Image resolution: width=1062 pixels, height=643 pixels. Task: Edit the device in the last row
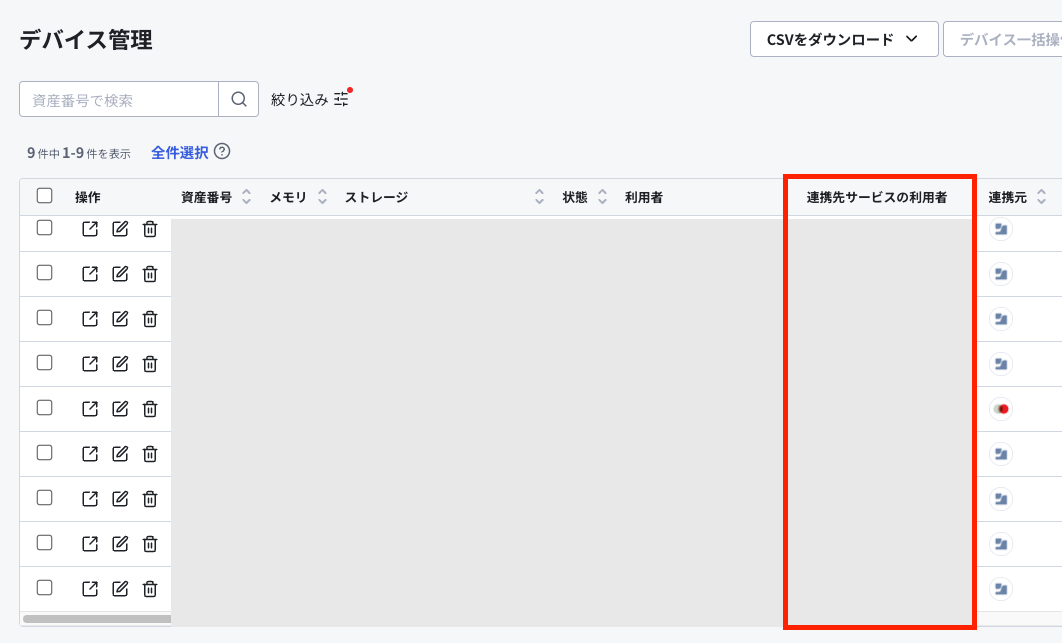(120, 588)
